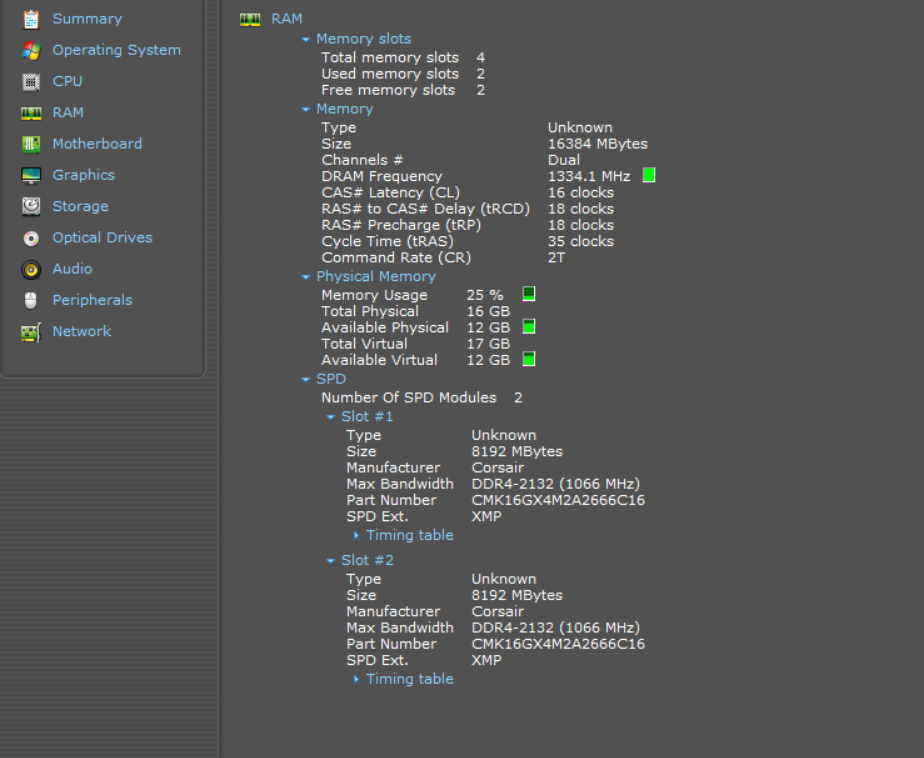The image size is (924, 758).
Task: Click the Peripherals mouse icon
Action: coord(31,301)
